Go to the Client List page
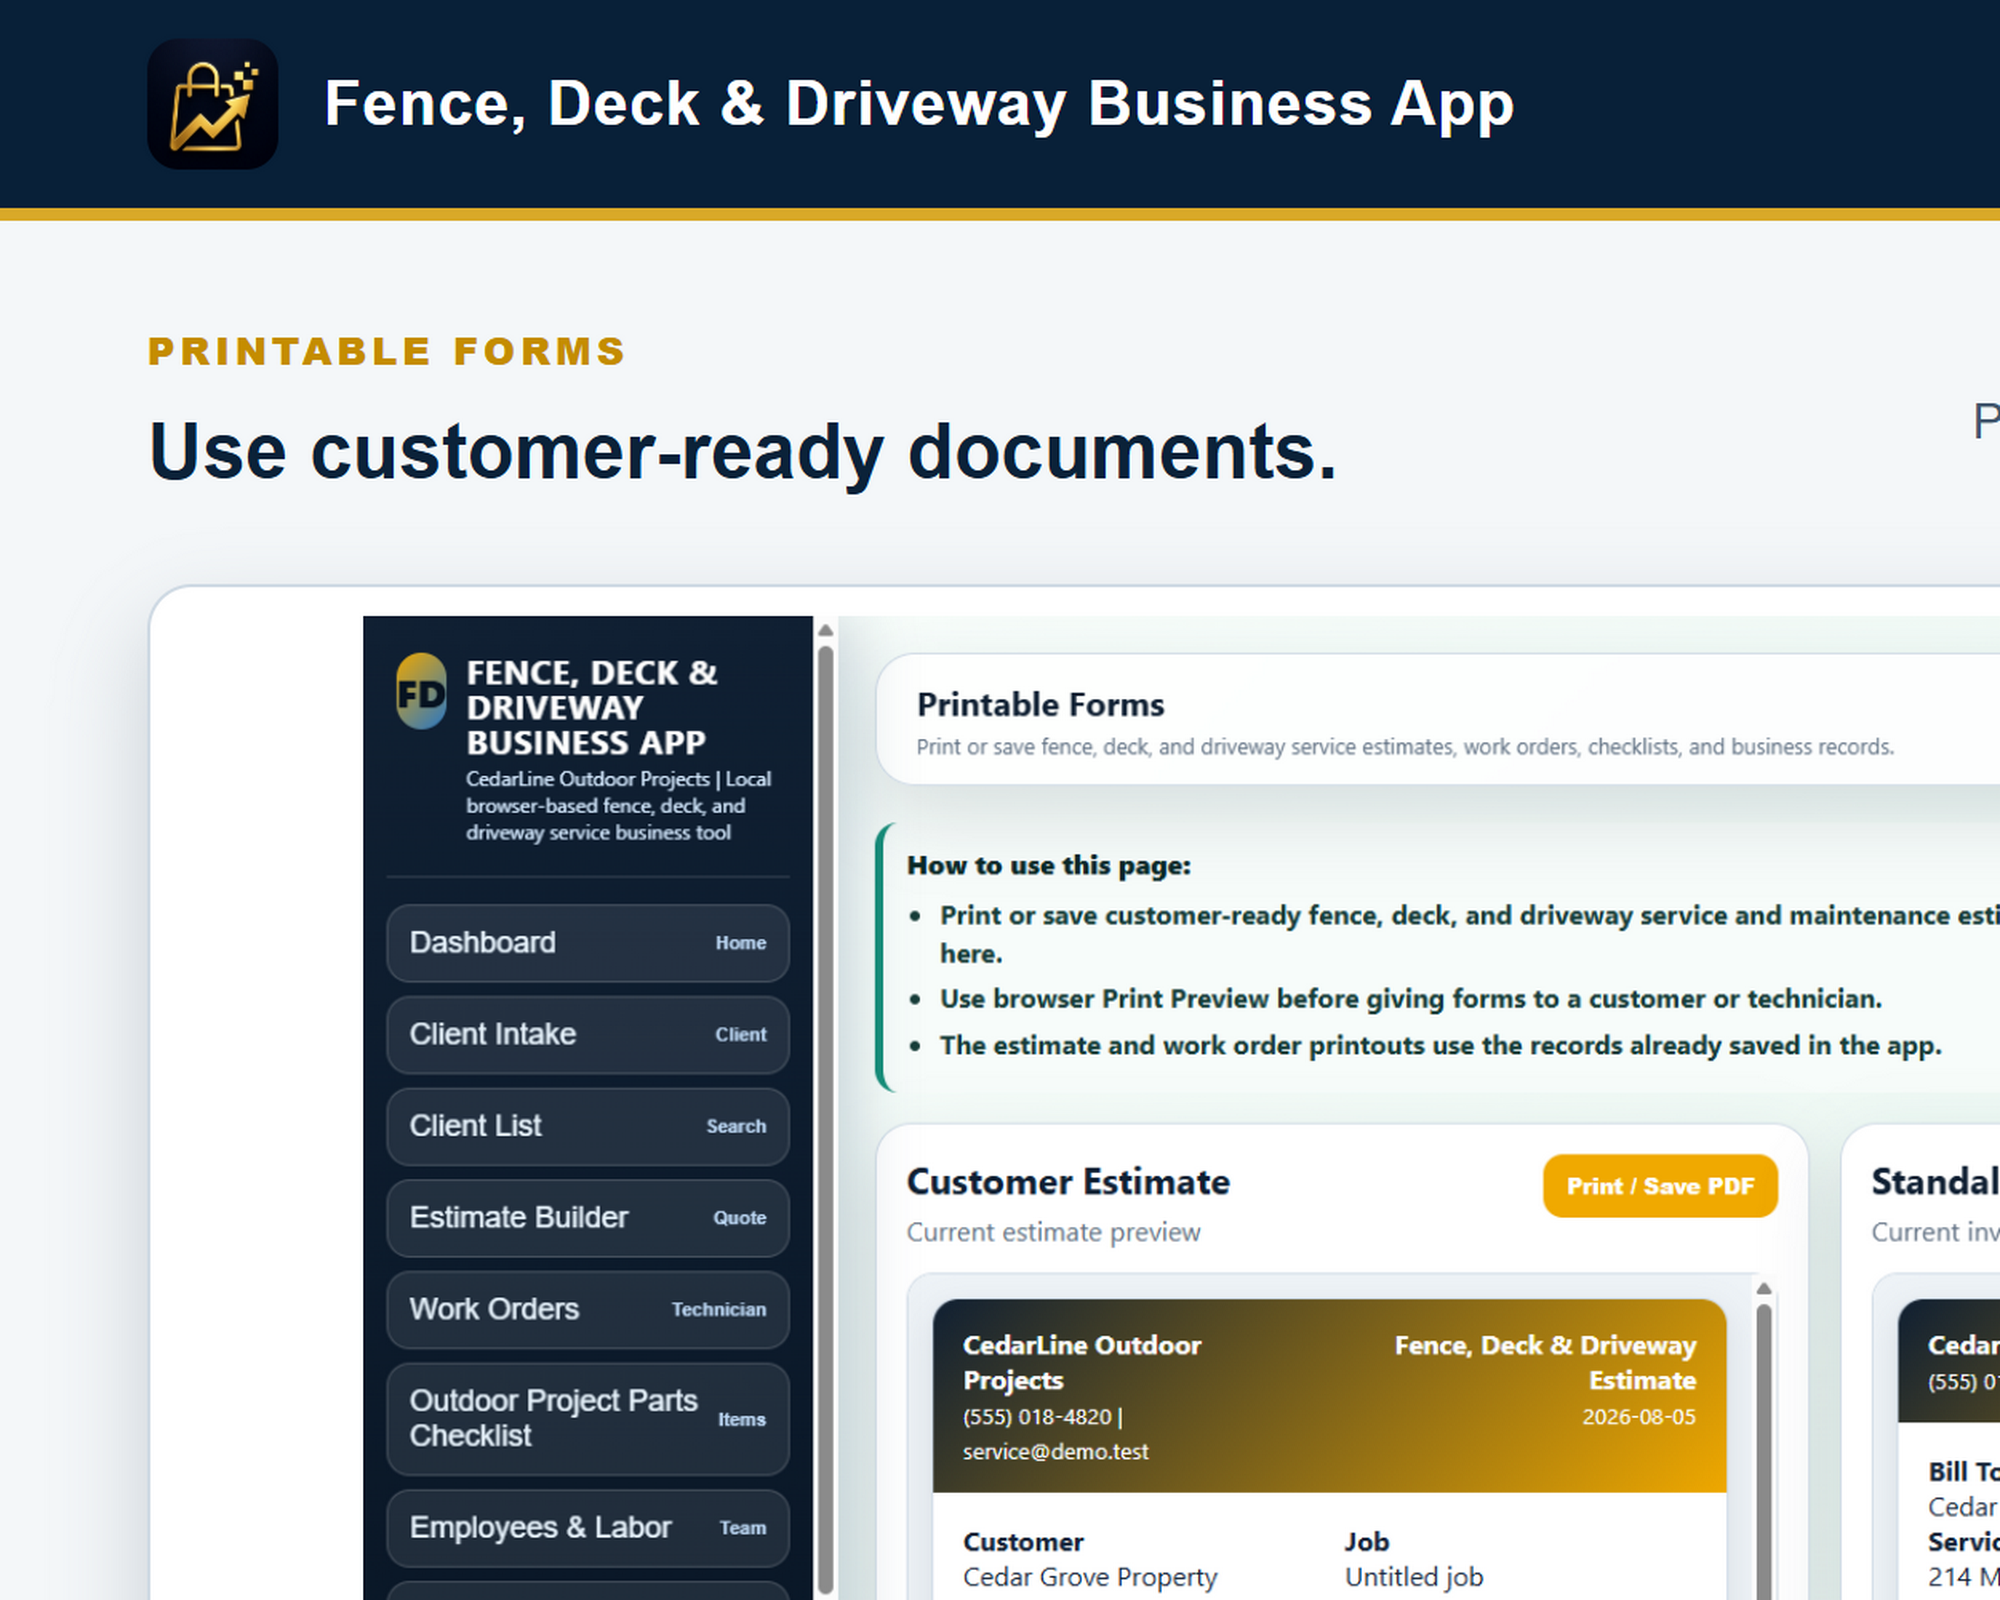Screen dimensions: 2000x1600 click(588, 1126)
